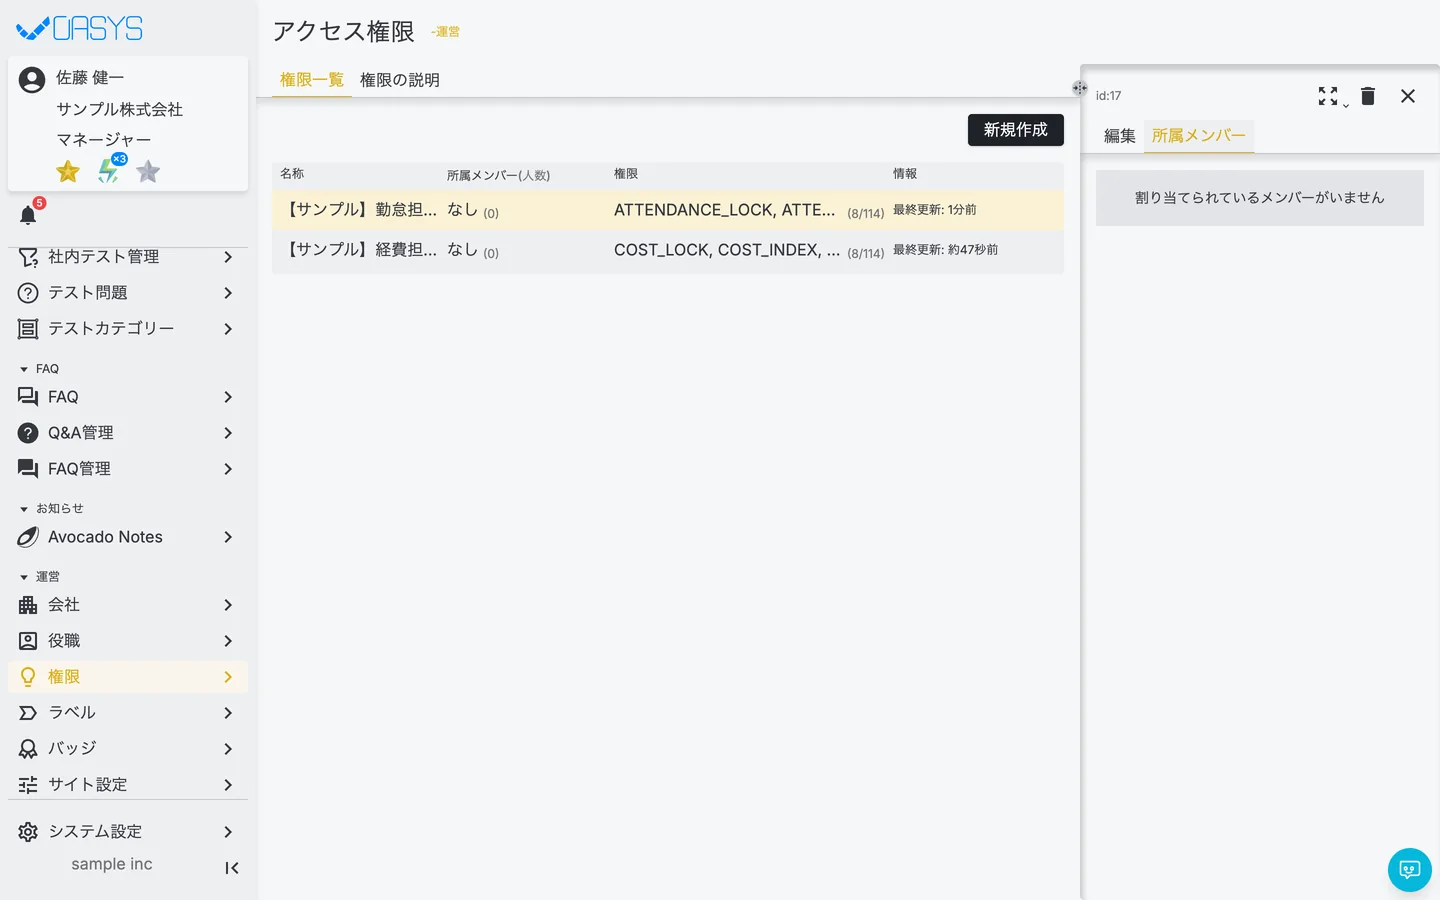This screenshot has width=1440, height=900.
Task: Open the notification bell icon
Action: (28, 215)
